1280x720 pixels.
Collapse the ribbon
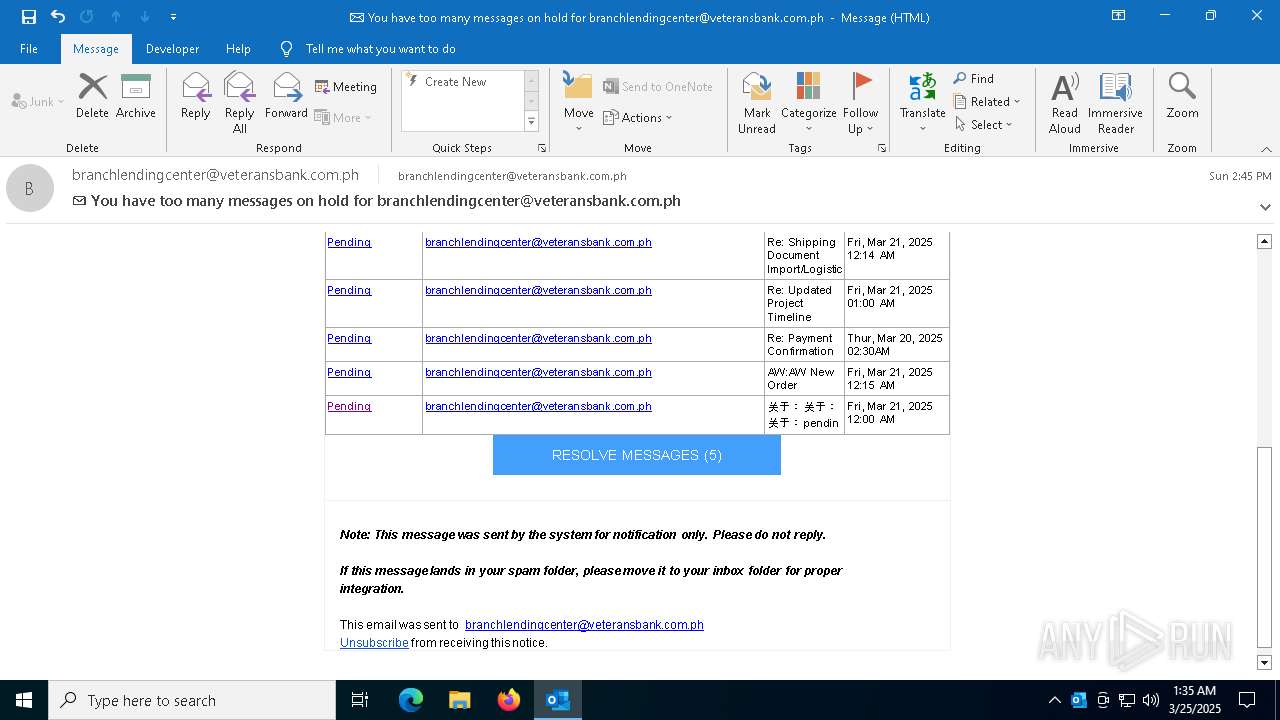tap(1266, 149)
